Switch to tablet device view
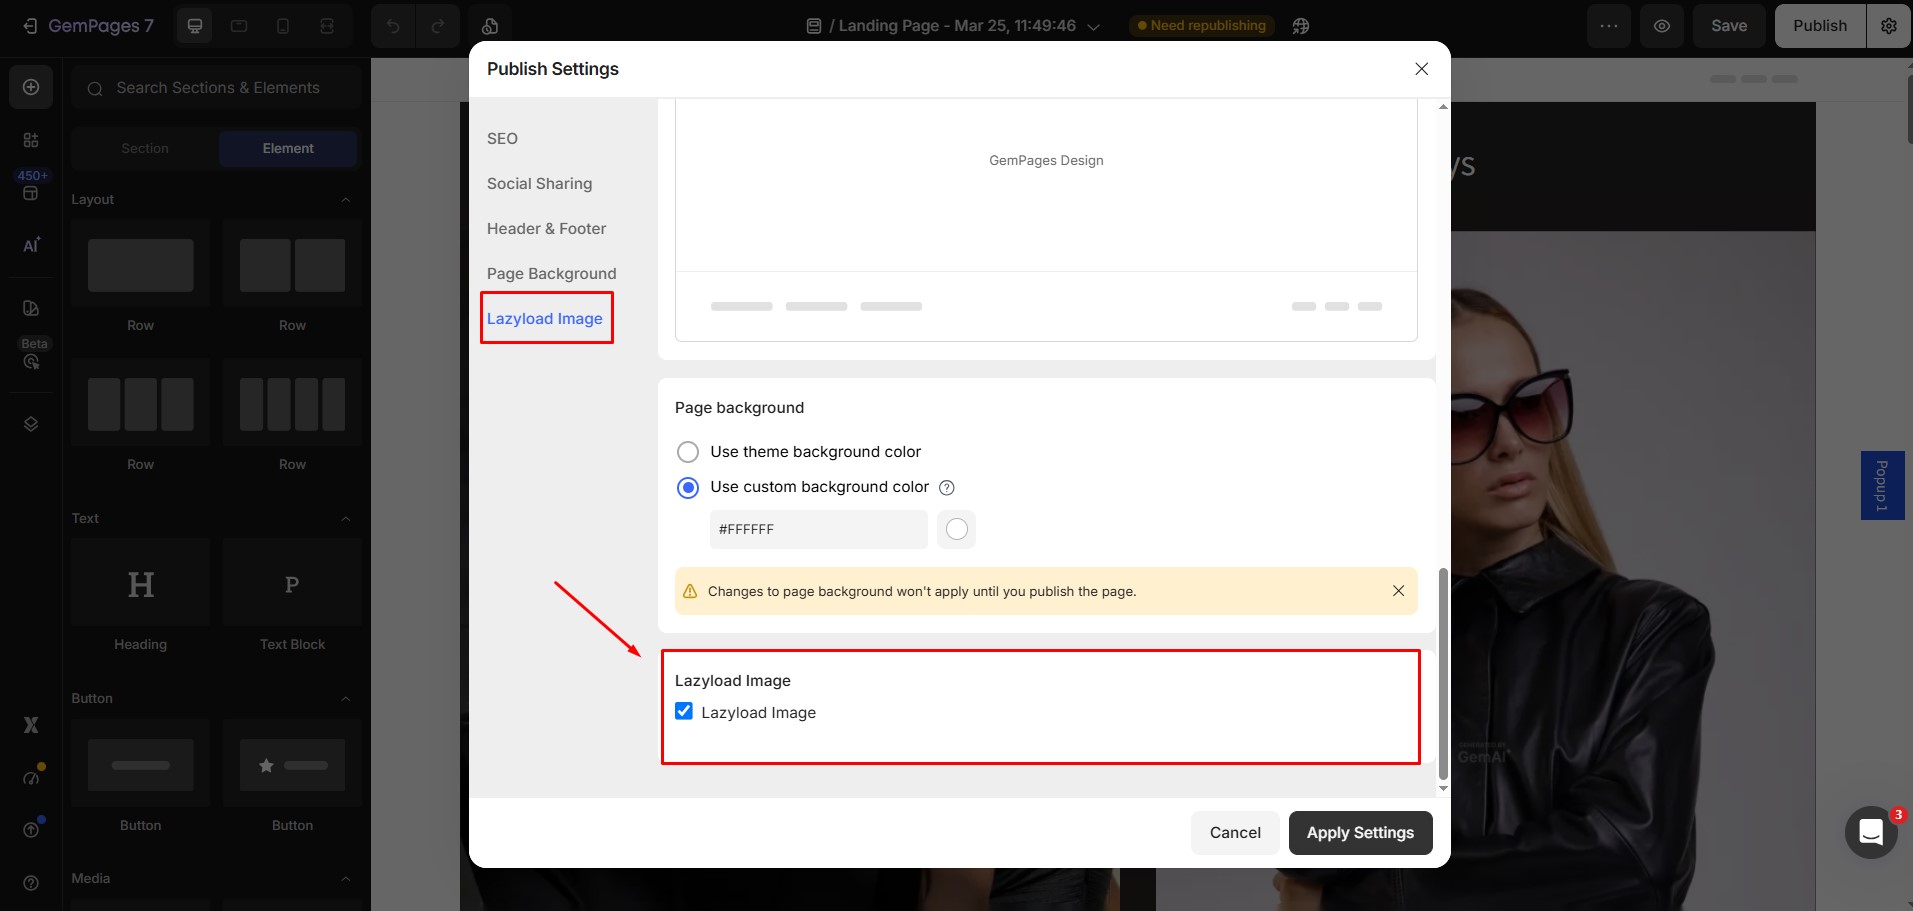1913x911 pixels. coord(239,26)
